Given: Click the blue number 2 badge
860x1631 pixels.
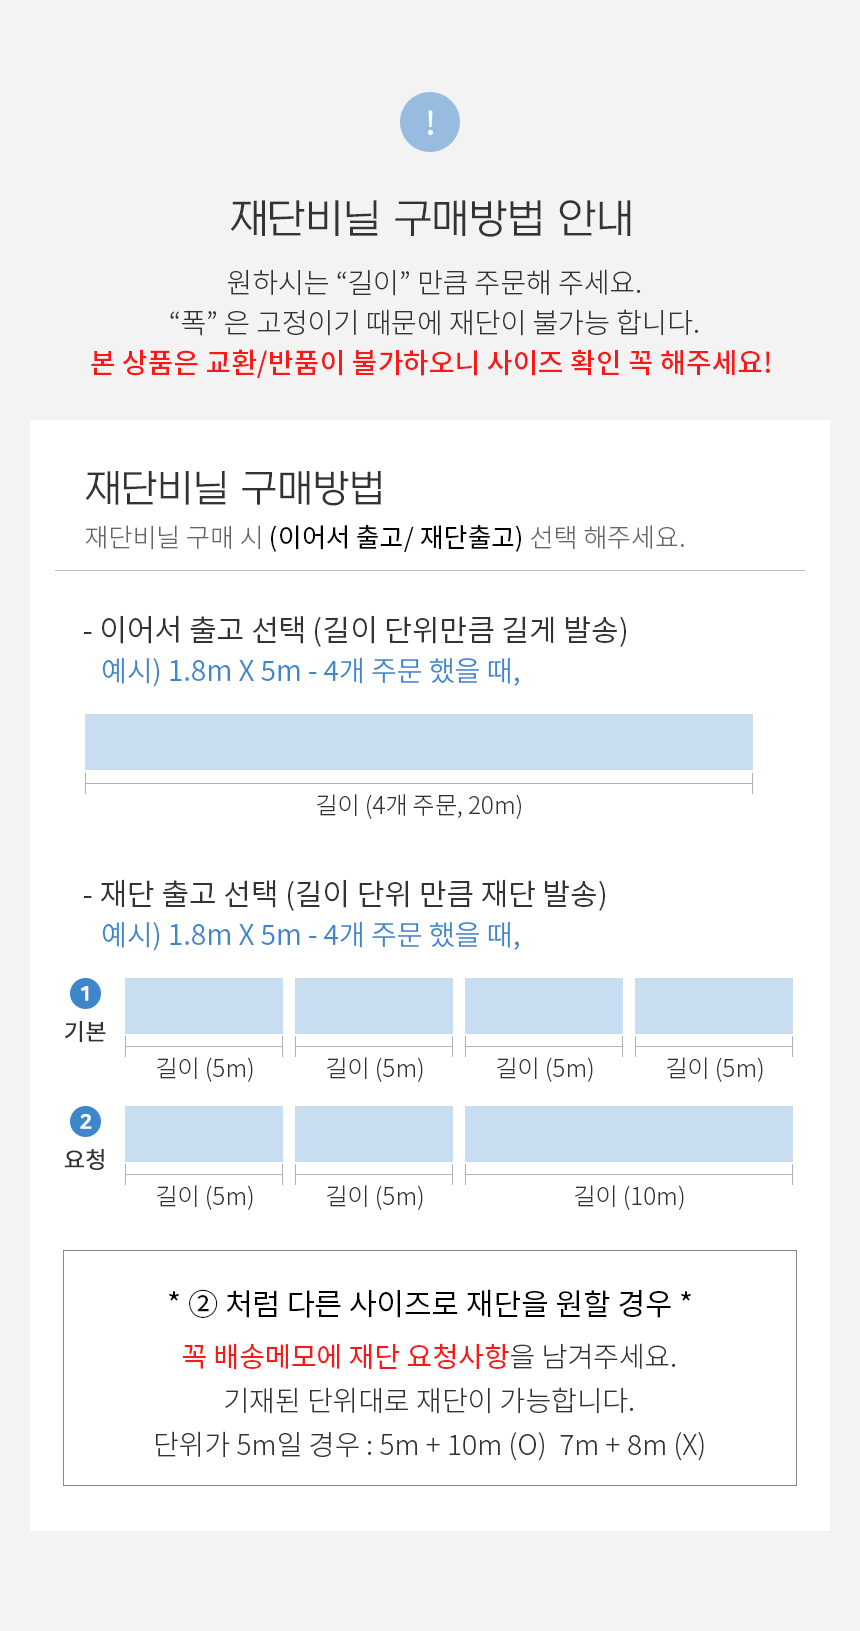Looking at the screenshot, I should click(85, 1121).
